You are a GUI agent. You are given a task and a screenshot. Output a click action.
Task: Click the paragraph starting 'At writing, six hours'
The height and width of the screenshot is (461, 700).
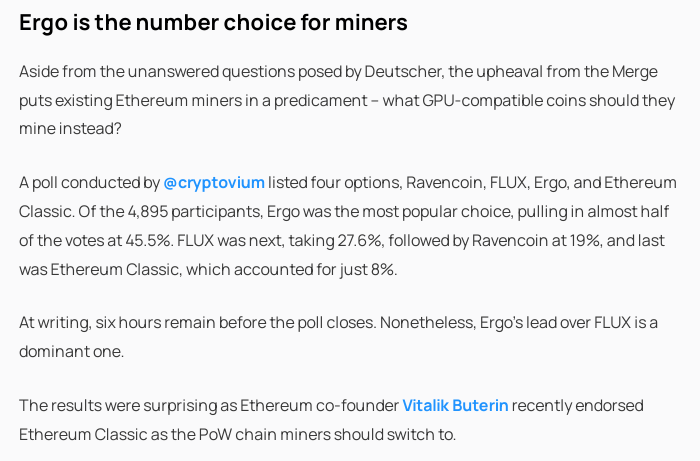[338, 337]
